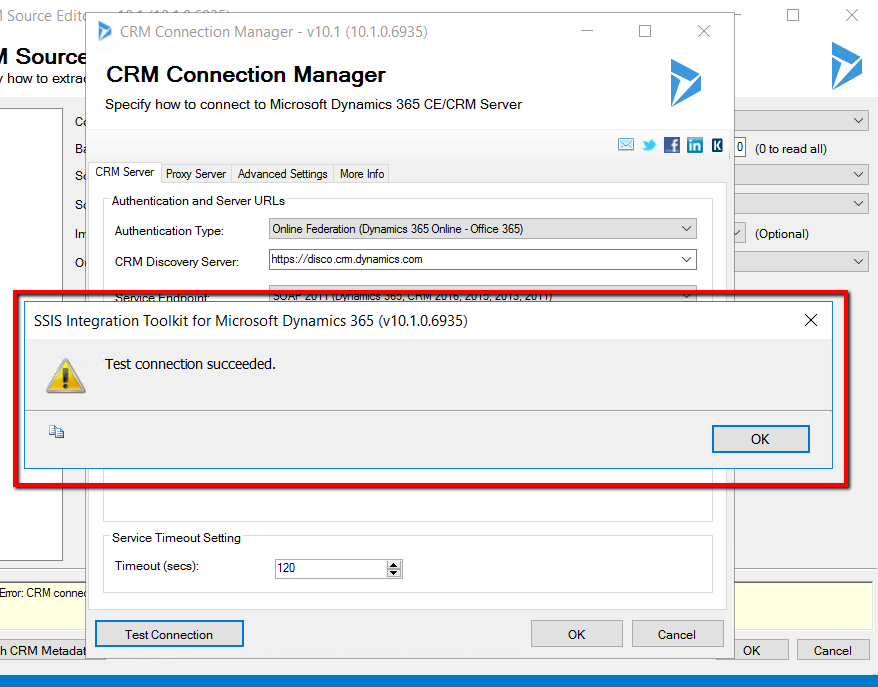Switch to the CRM Server tab

tap(124, 172)
